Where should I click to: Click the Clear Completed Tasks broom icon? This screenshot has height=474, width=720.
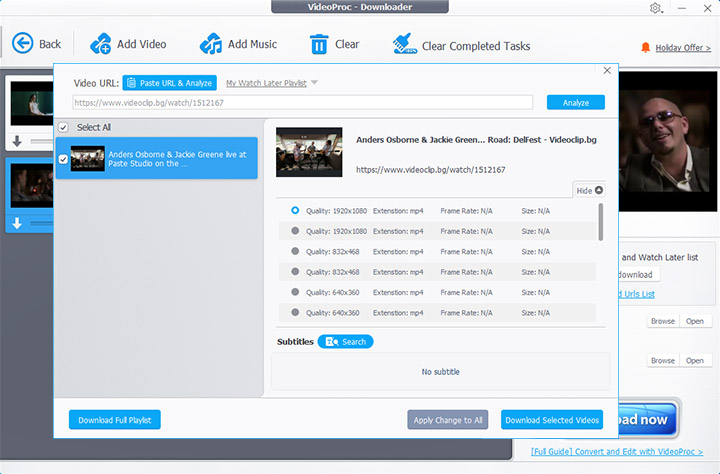tap(403, 44)
